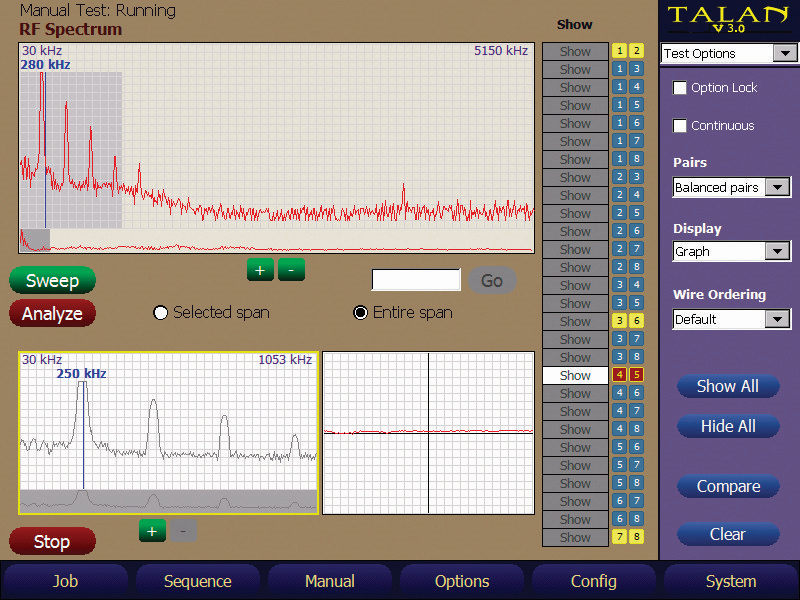
Task: Select wire 4 badge in pair 2 4
Action: (x=637, y=194)
